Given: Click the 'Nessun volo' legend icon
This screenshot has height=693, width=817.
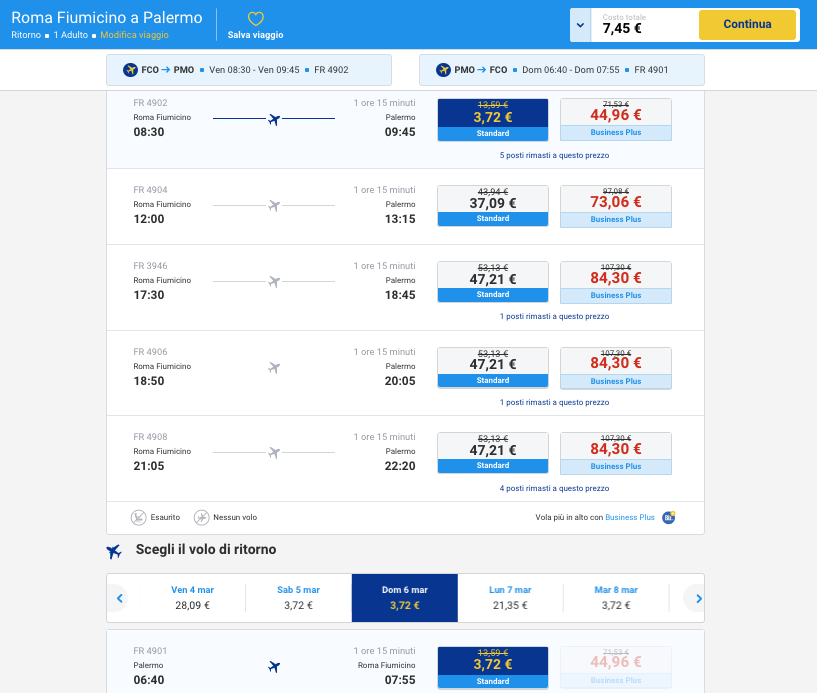Looking at the screenshot, I should coord(202,517).
